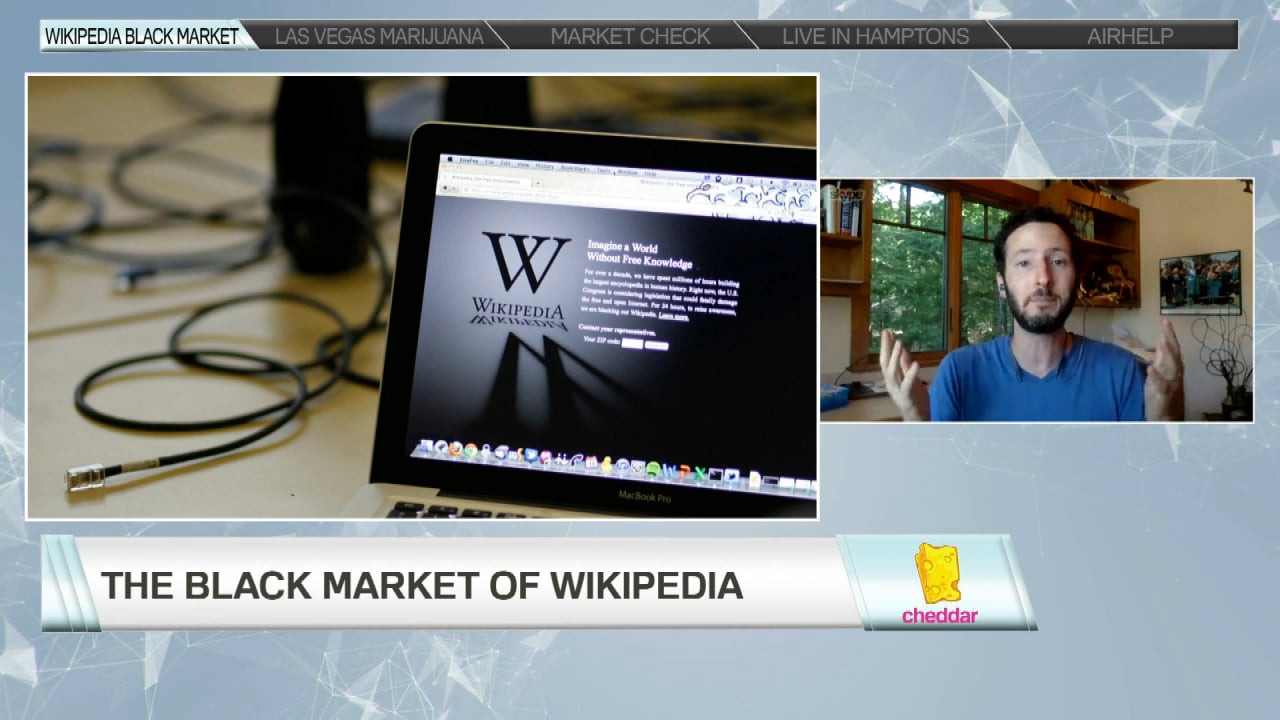Click the ZIP code input field
Image resolution: width=1280 pixels, height=720 pixels.
tap(632, 343)
